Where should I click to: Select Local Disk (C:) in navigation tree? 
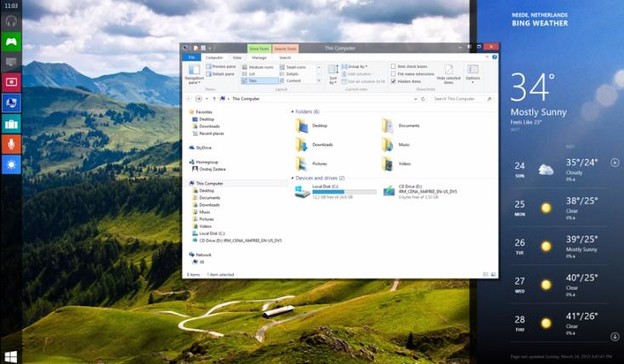click(209, 234)
